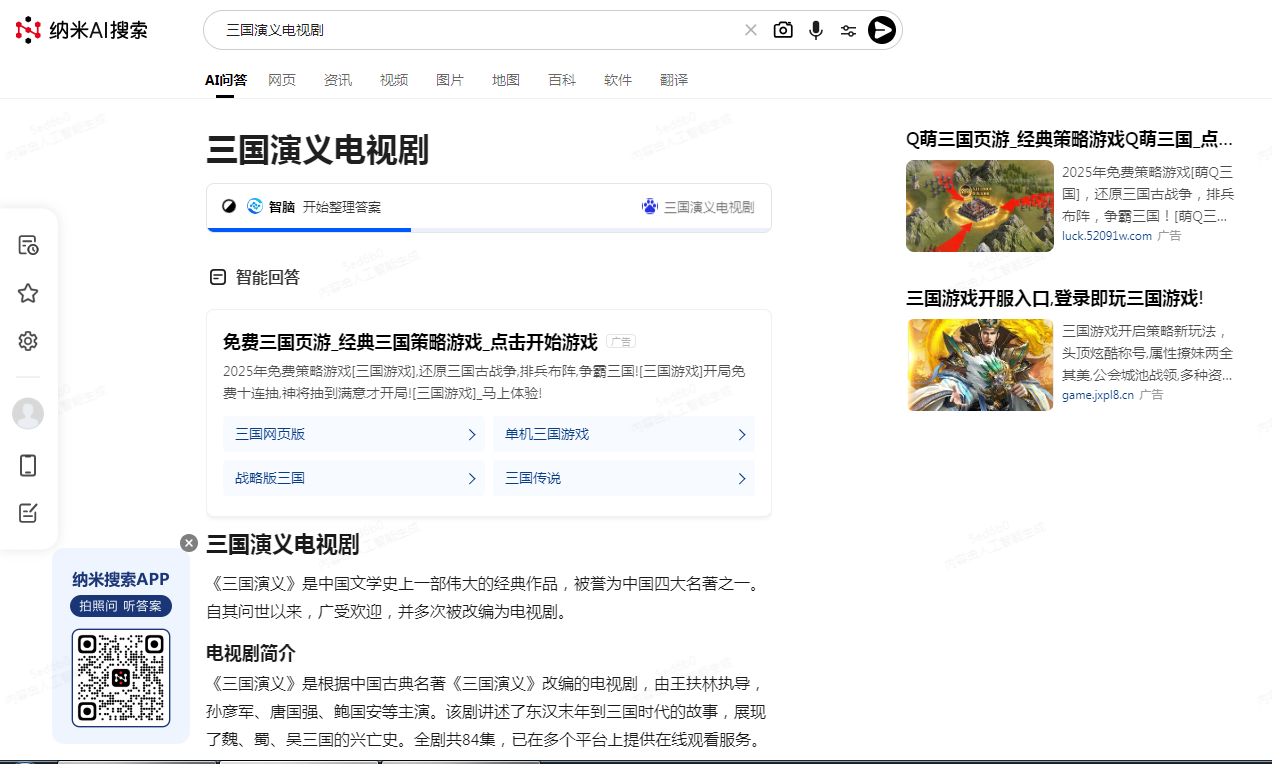The width and height of the screenshot is (1272, 764).
Task: Expand the 战略版三国 entry chevron
Action: tap(471, 478)
